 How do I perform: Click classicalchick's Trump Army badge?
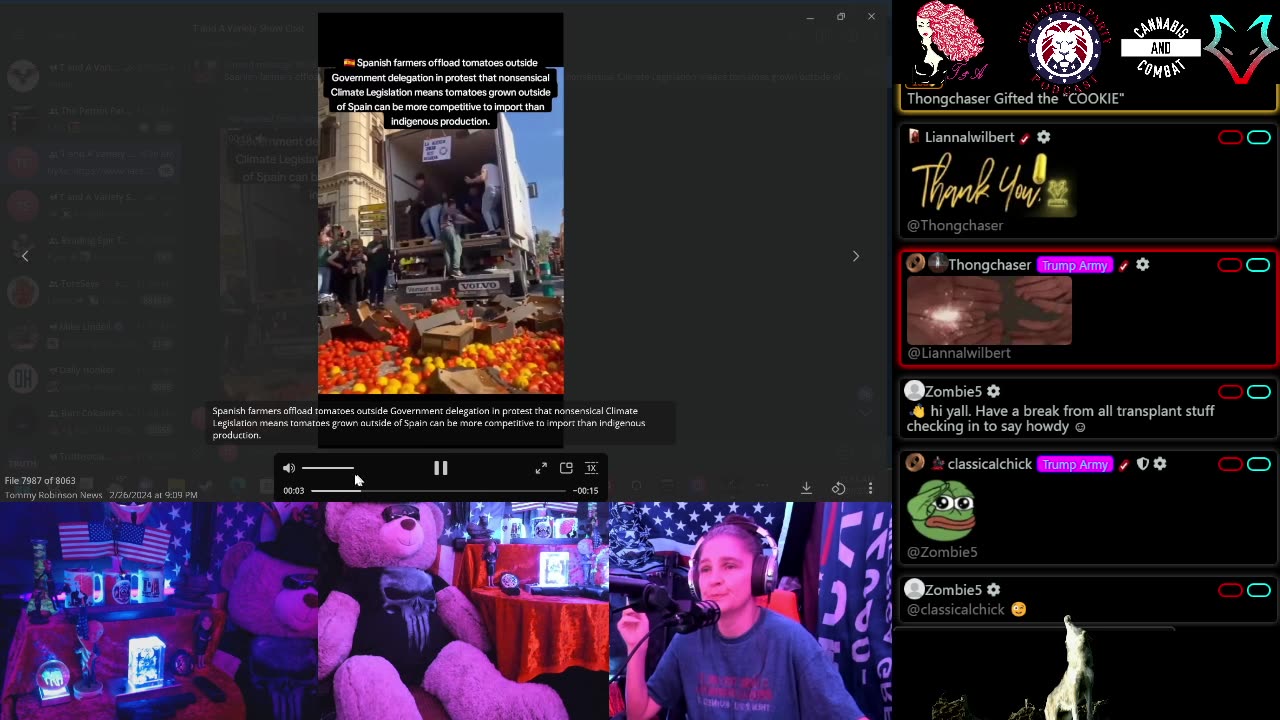pos(1074,464)
